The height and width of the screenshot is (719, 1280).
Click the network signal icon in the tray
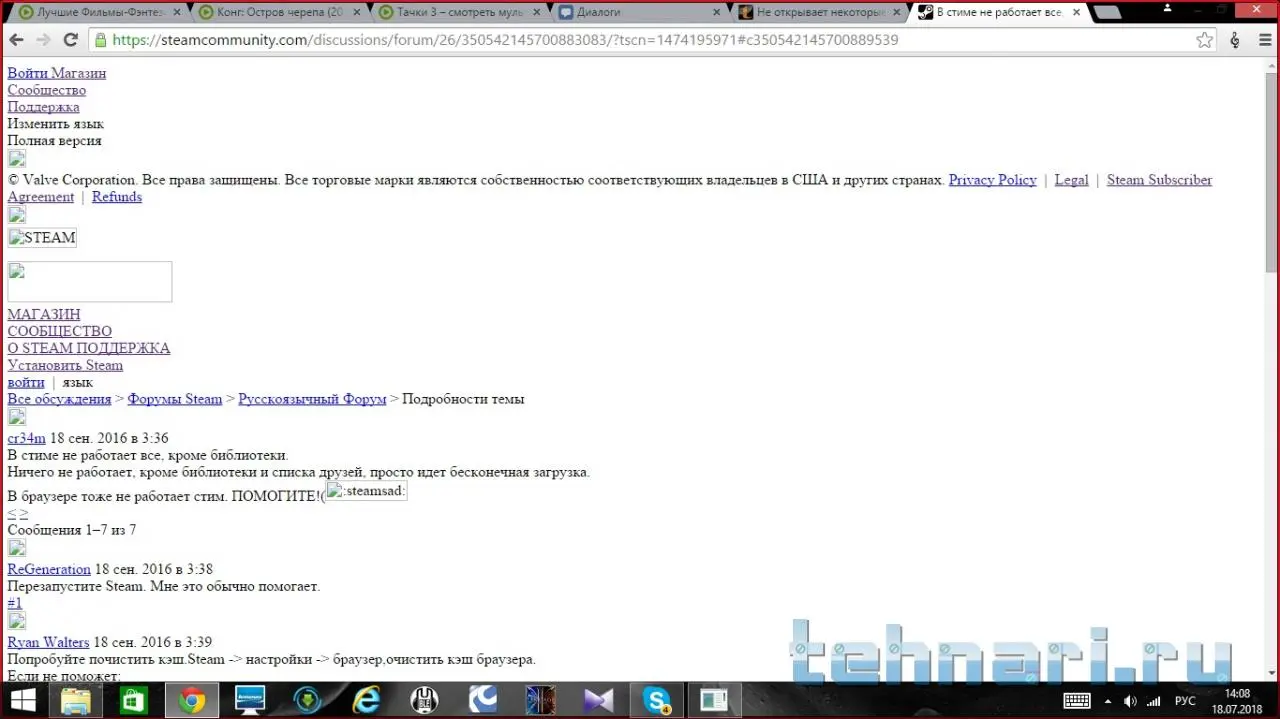pyautogui.click(x=1154, y=700)
